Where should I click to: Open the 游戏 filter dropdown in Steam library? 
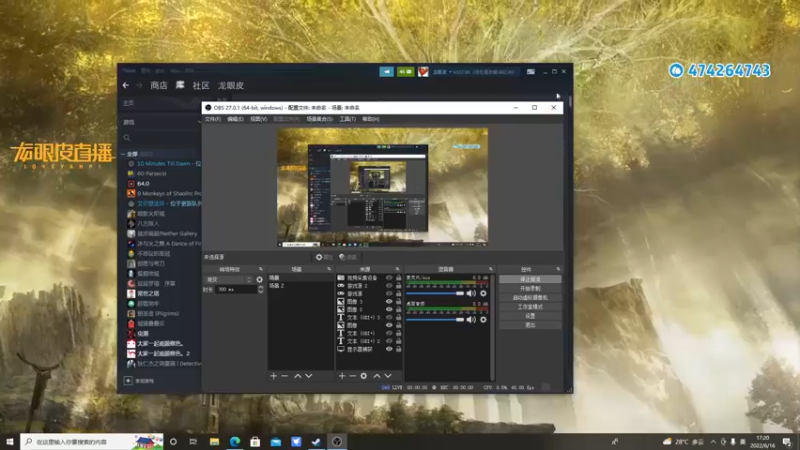pos(199,122)
